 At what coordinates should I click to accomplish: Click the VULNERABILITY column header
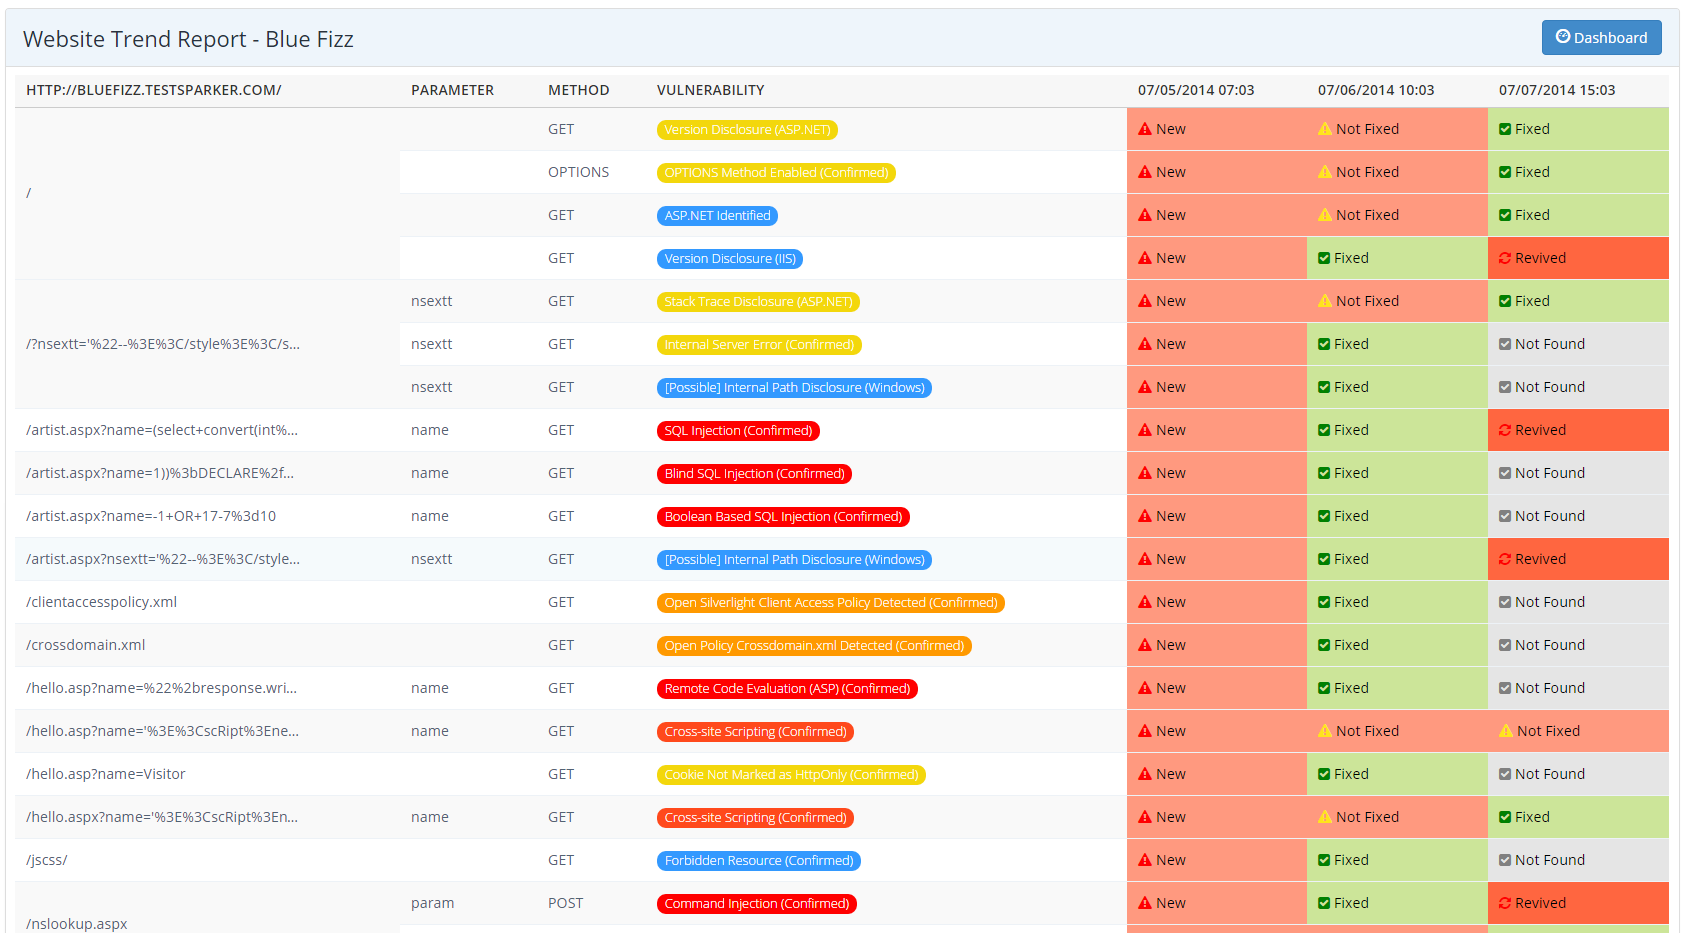click(x=710, y=90)
